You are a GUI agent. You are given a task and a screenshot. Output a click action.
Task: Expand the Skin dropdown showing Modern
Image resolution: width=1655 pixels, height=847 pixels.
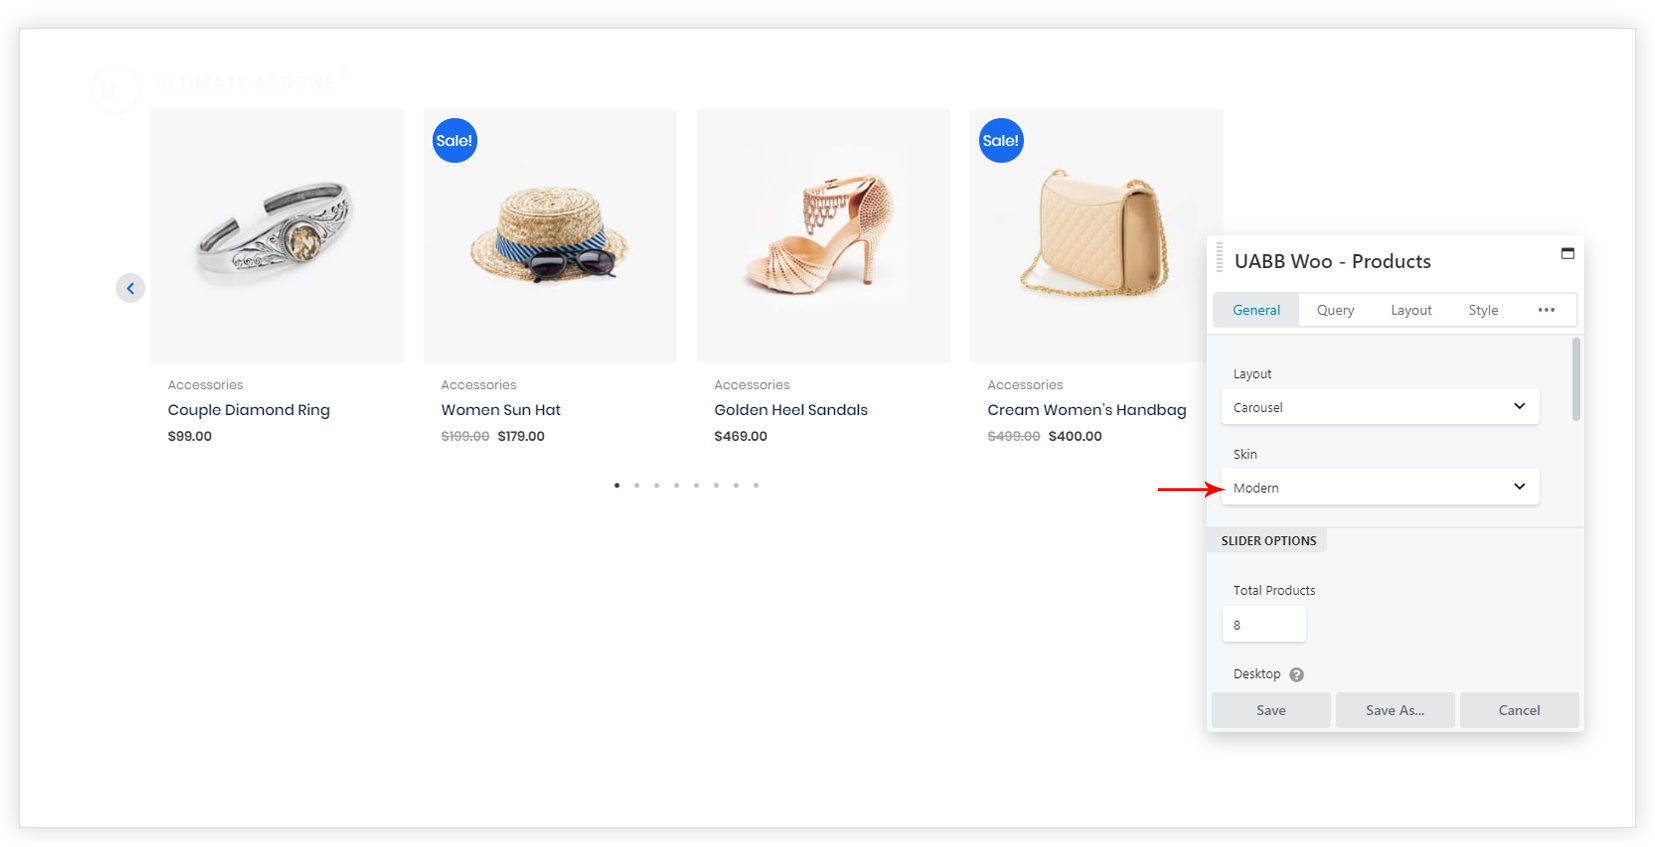point(1379,487)
